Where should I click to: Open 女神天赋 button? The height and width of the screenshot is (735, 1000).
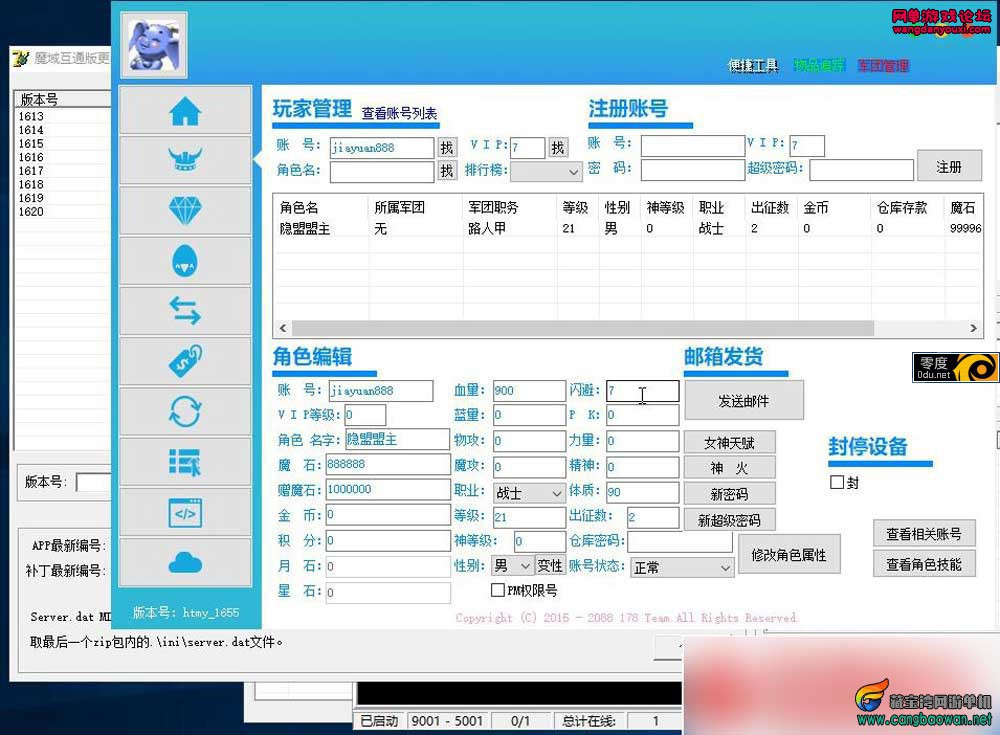click(x=730, y=443)
